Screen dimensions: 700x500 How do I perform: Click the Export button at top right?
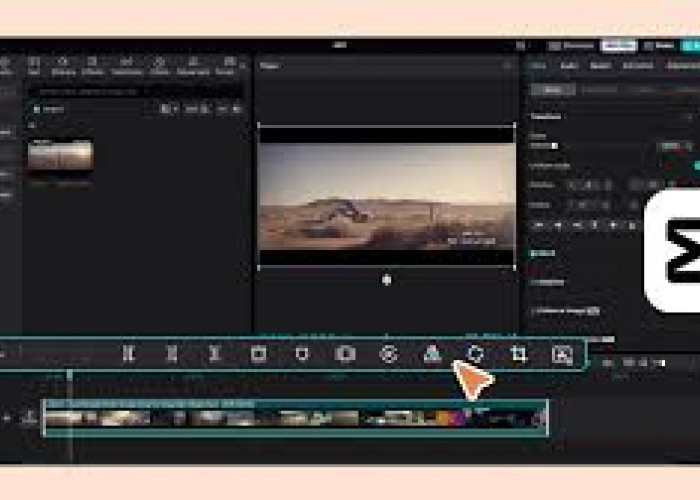coord(688,45)
